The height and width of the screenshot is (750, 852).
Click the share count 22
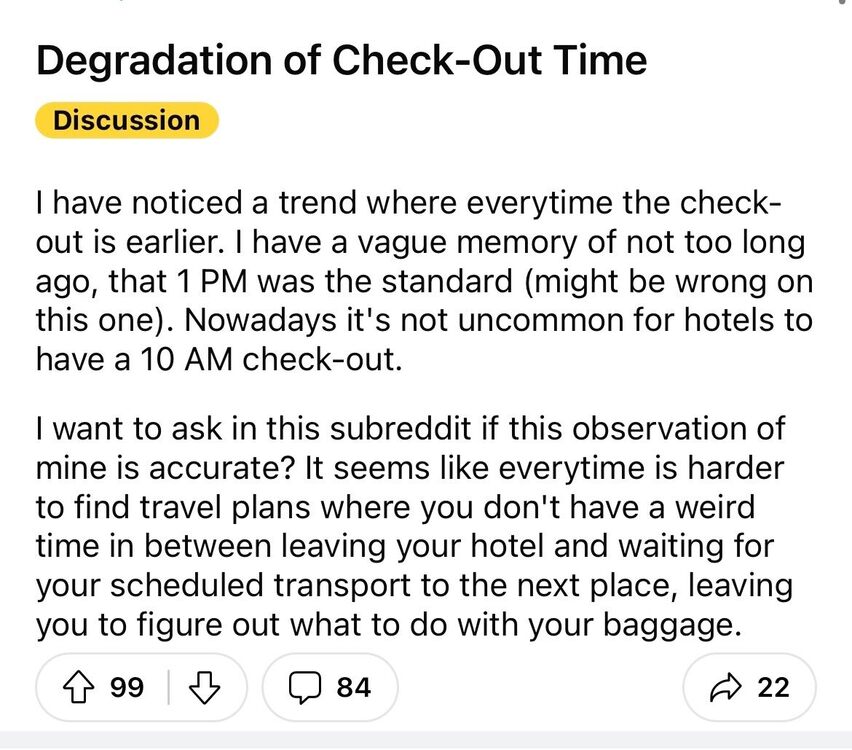[773, 687]
